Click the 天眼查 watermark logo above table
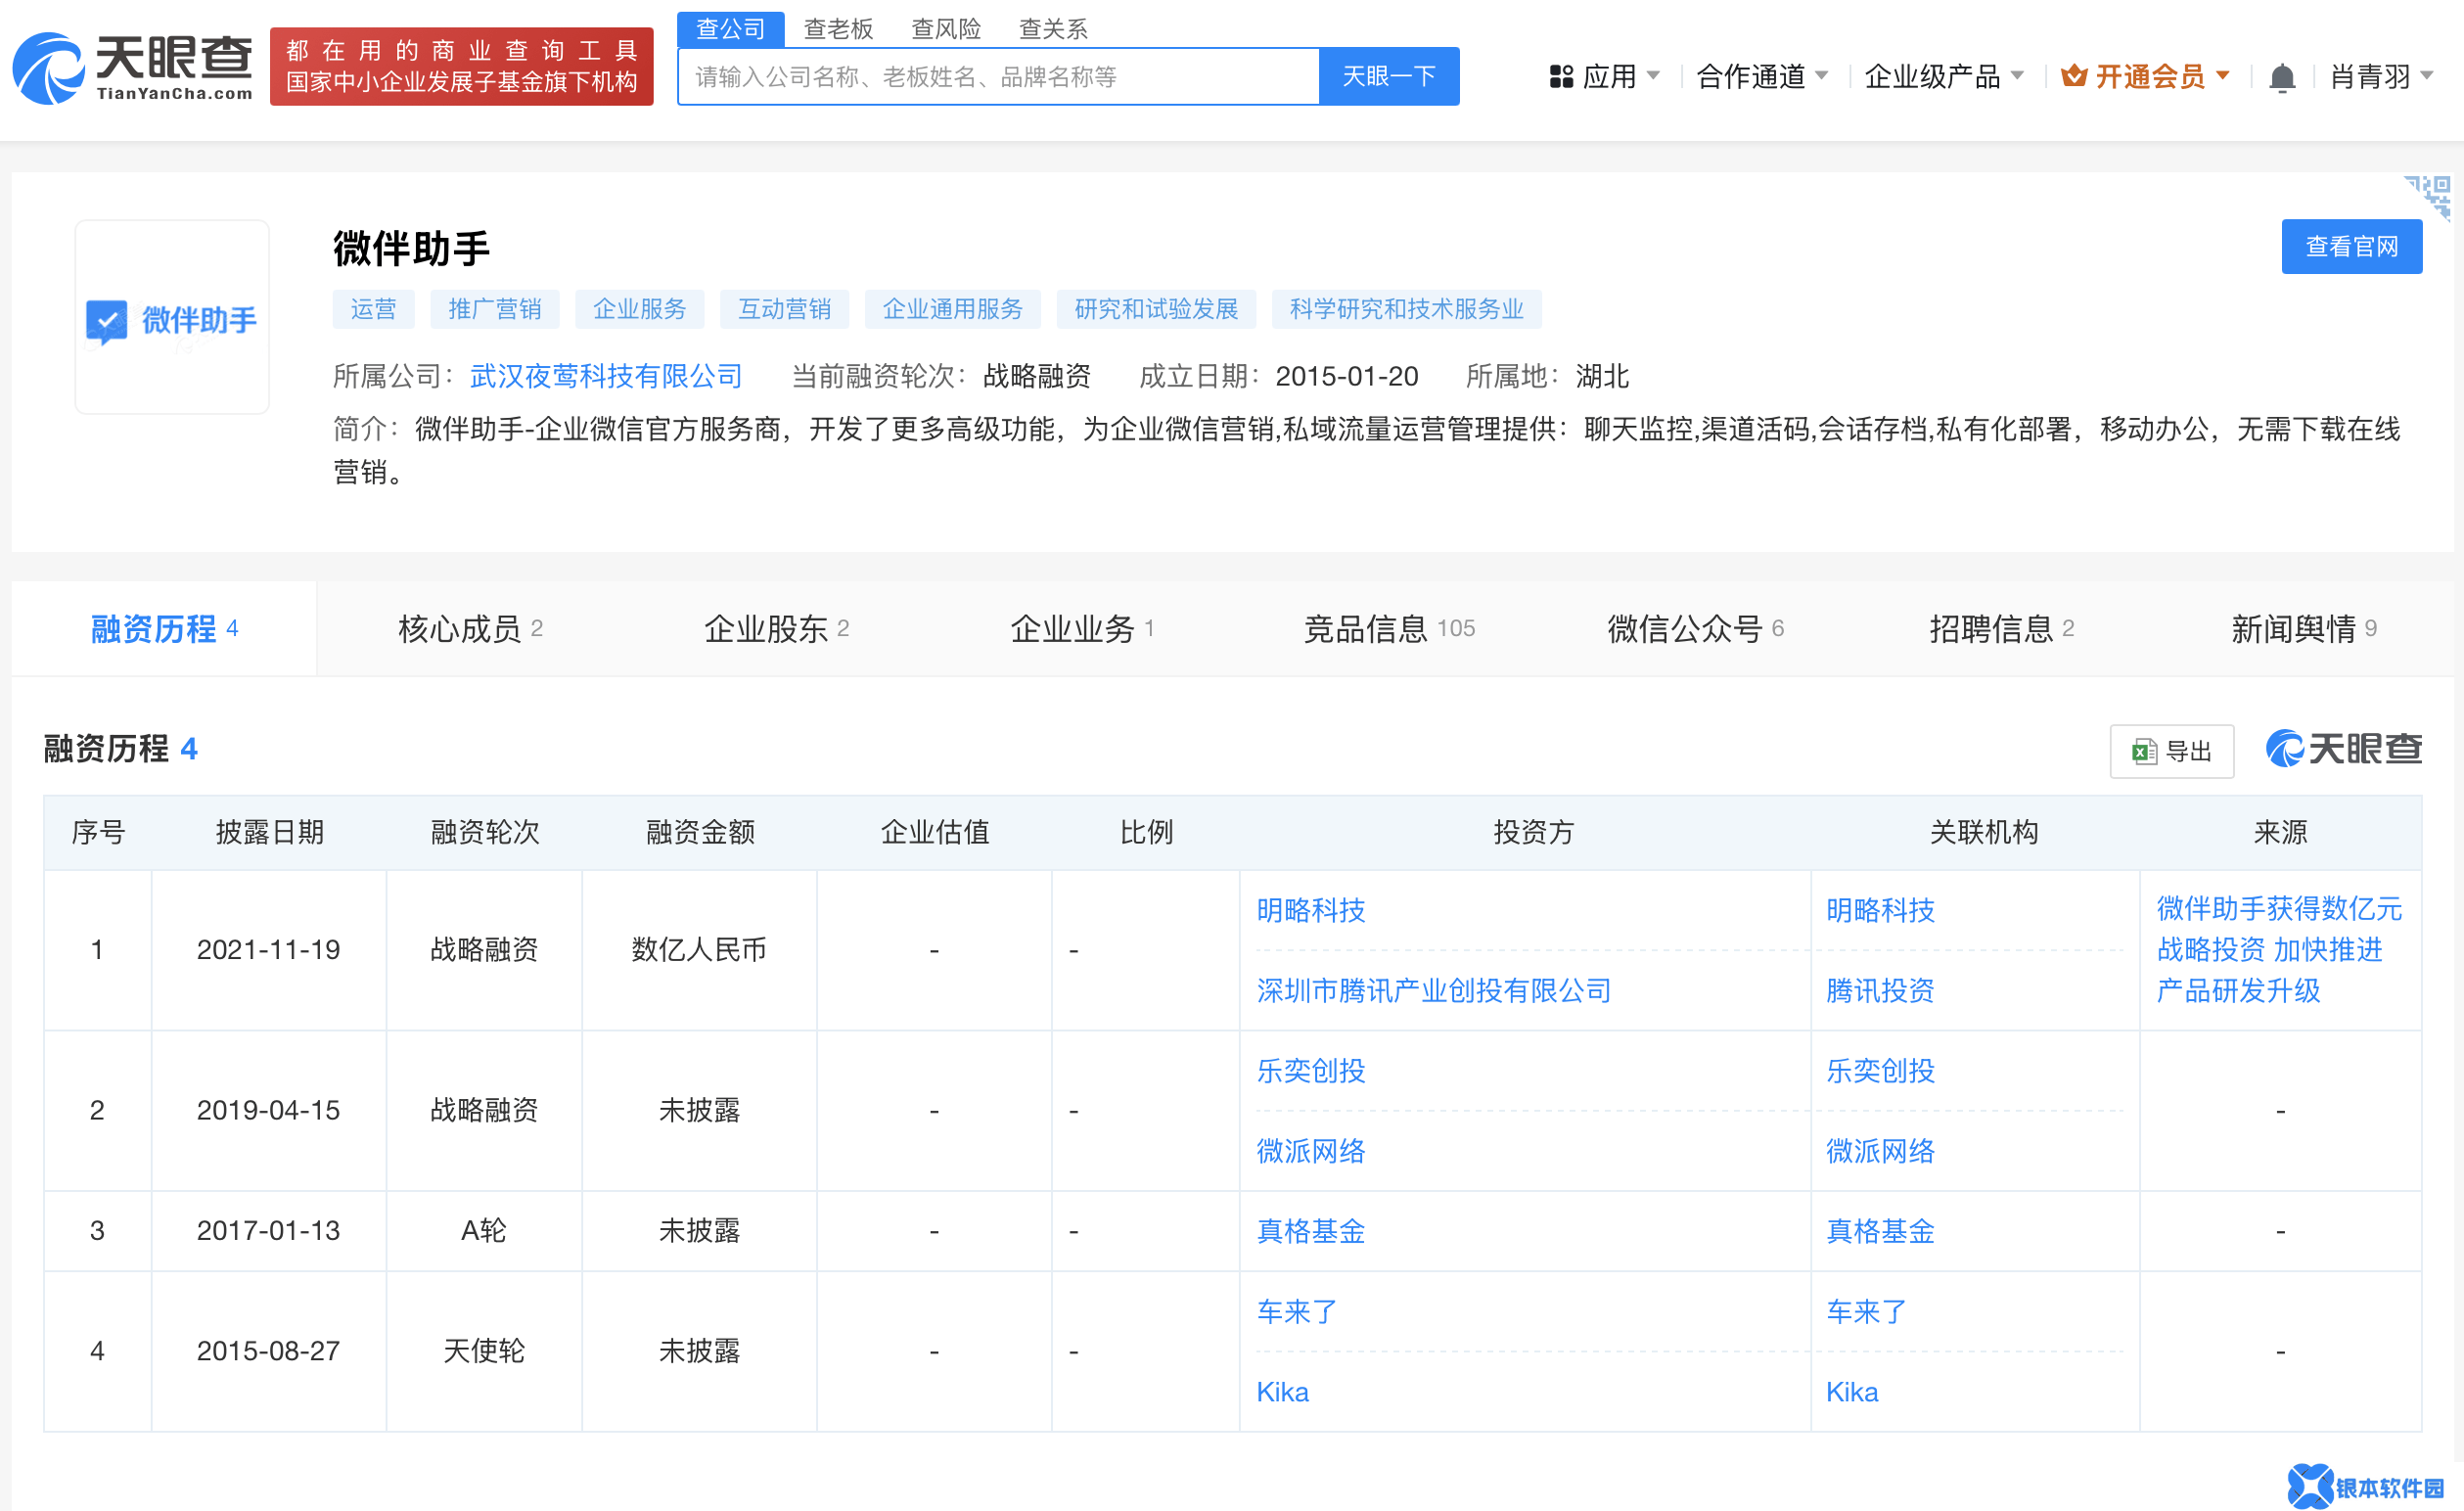This screenshot has width=2464, height=1511. coord(2343,748)
